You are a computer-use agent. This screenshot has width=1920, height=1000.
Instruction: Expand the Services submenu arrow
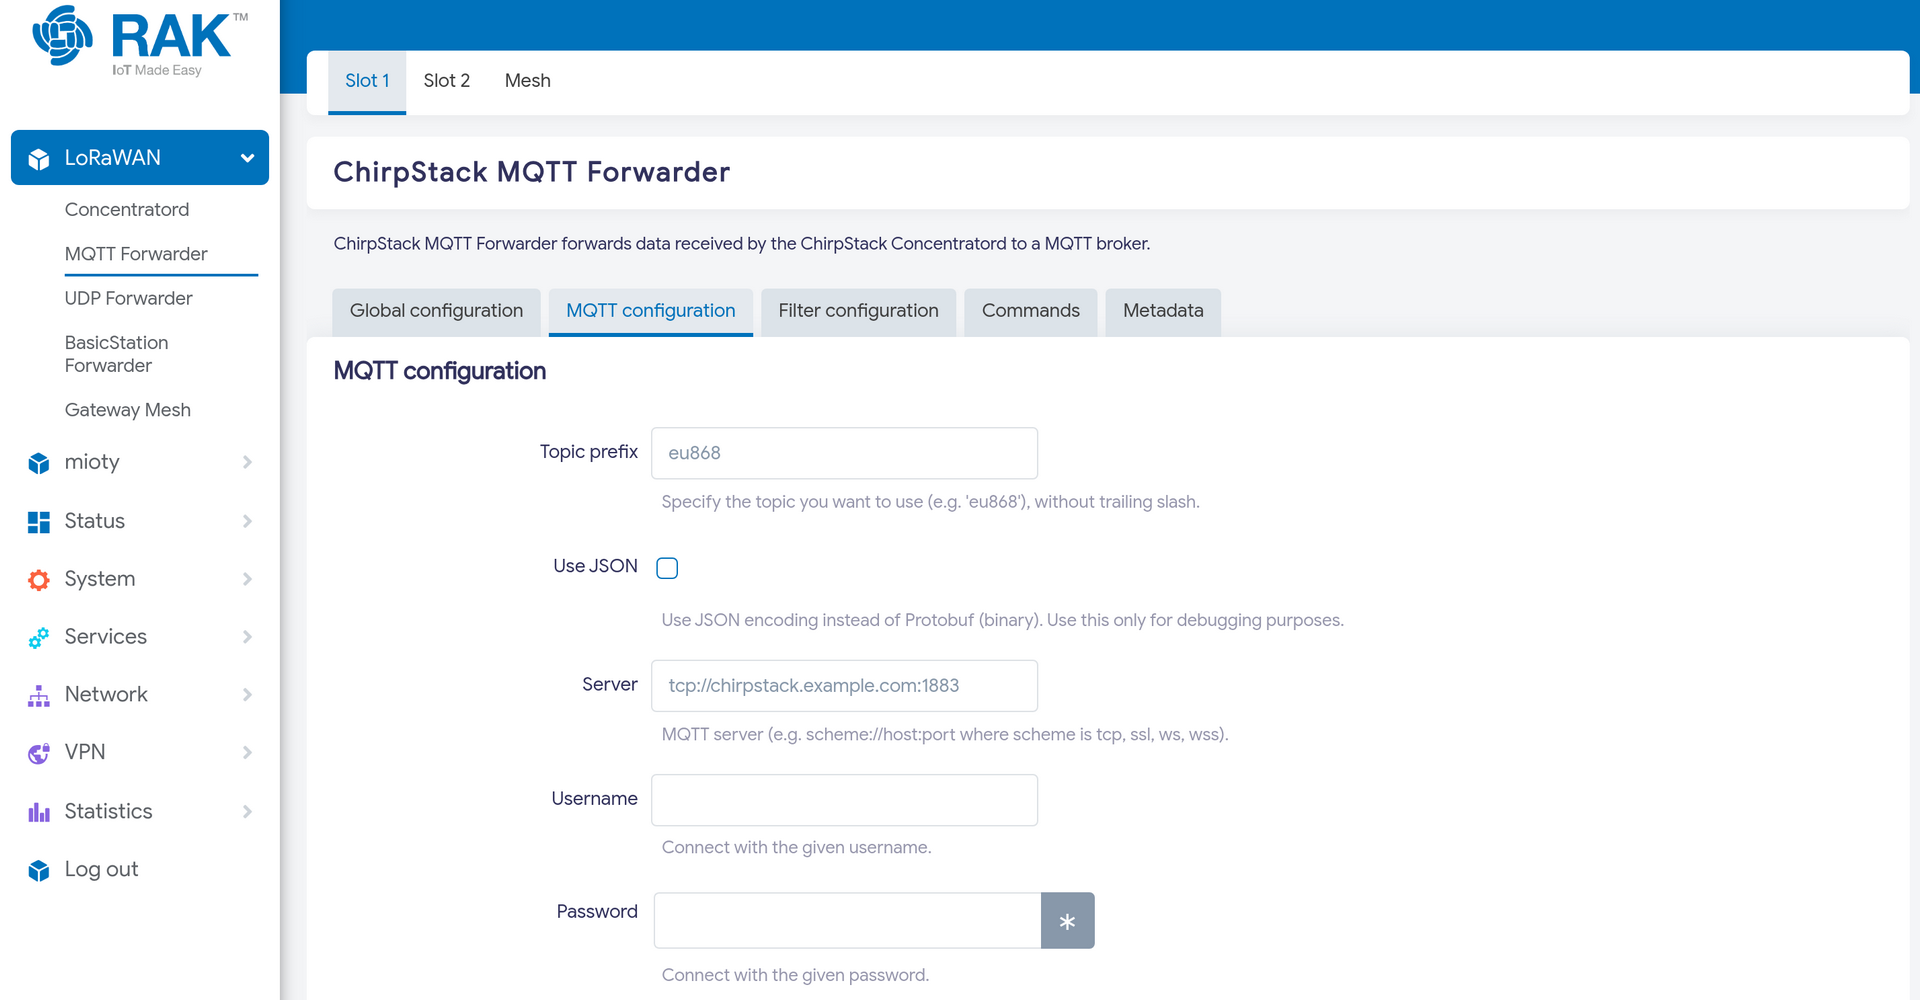[247, 637]
